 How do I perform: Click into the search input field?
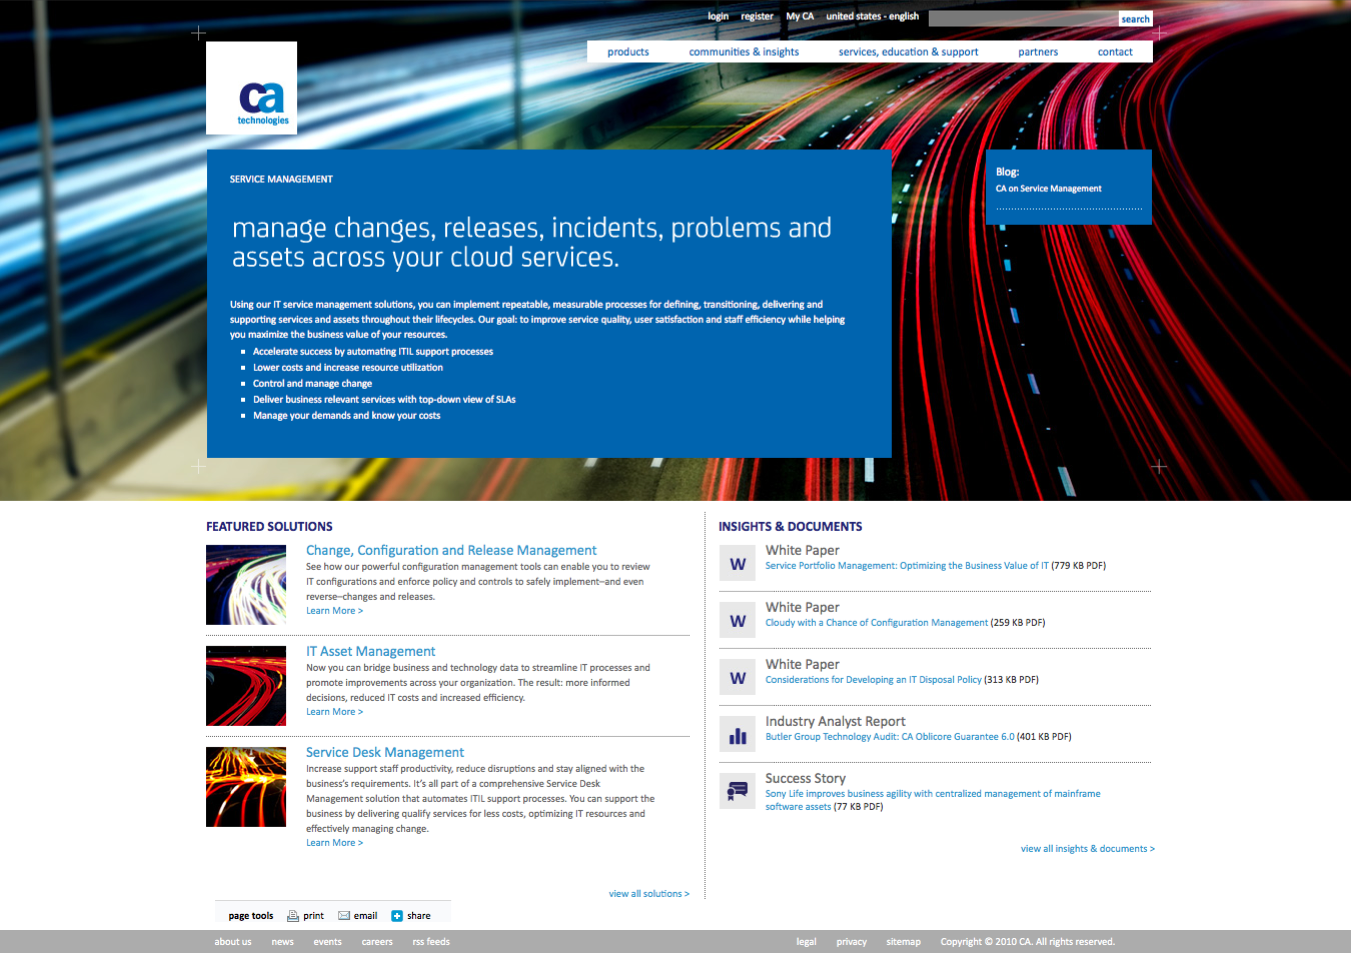click(x=1023, y=19)
